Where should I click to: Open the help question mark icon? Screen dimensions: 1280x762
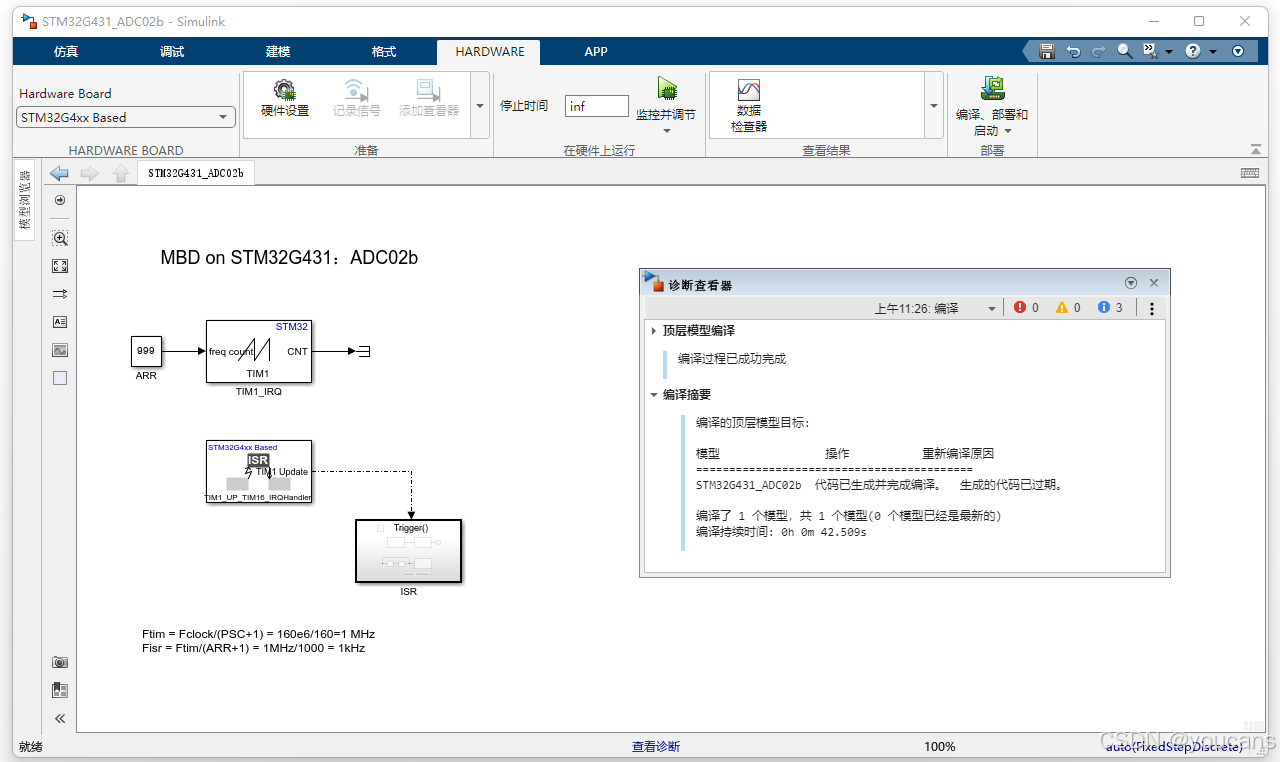[1193, 51]
